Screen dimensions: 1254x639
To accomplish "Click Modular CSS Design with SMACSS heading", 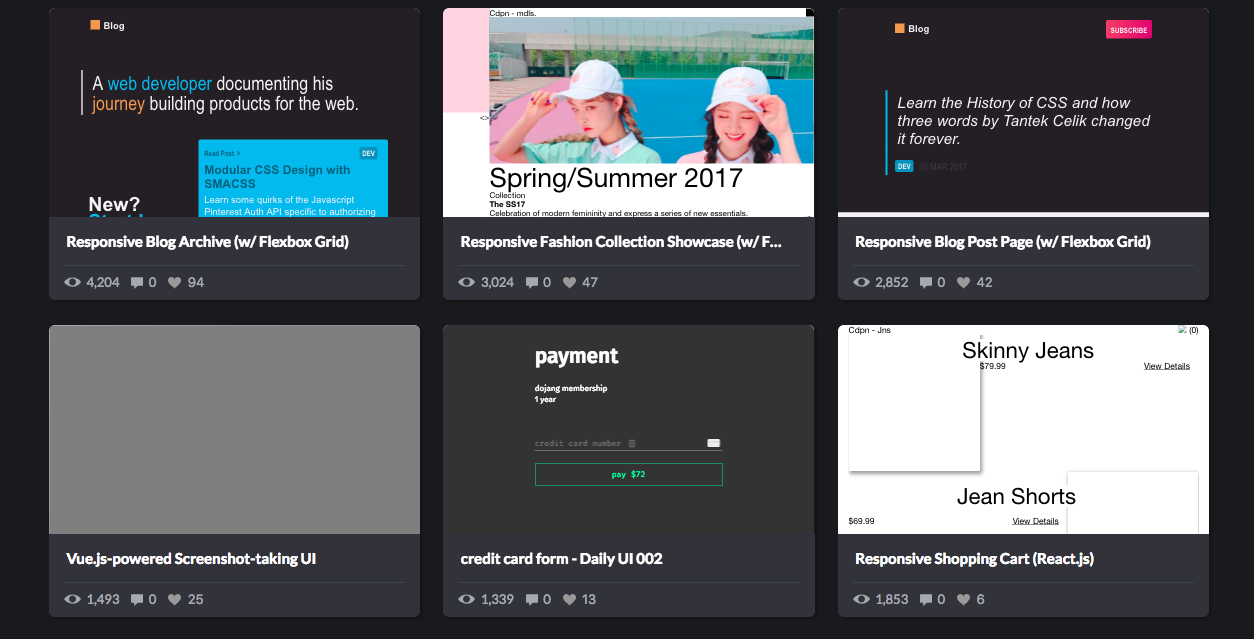I will click(277, 177).
